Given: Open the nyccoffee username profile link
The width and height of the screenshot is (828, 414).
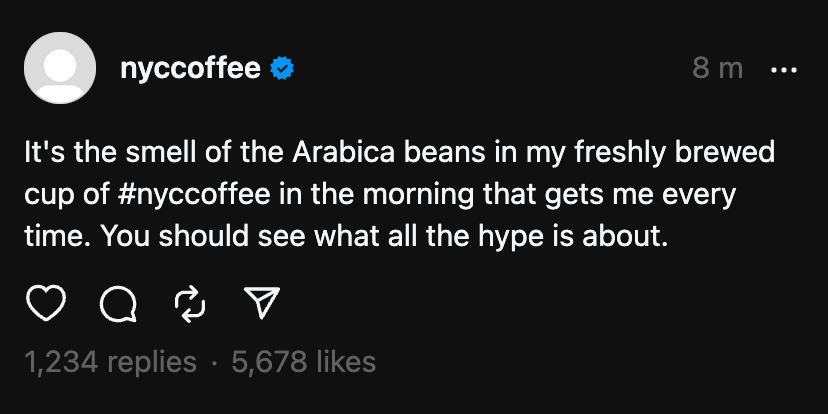Looking at the screenshot, I should (191, 69).
